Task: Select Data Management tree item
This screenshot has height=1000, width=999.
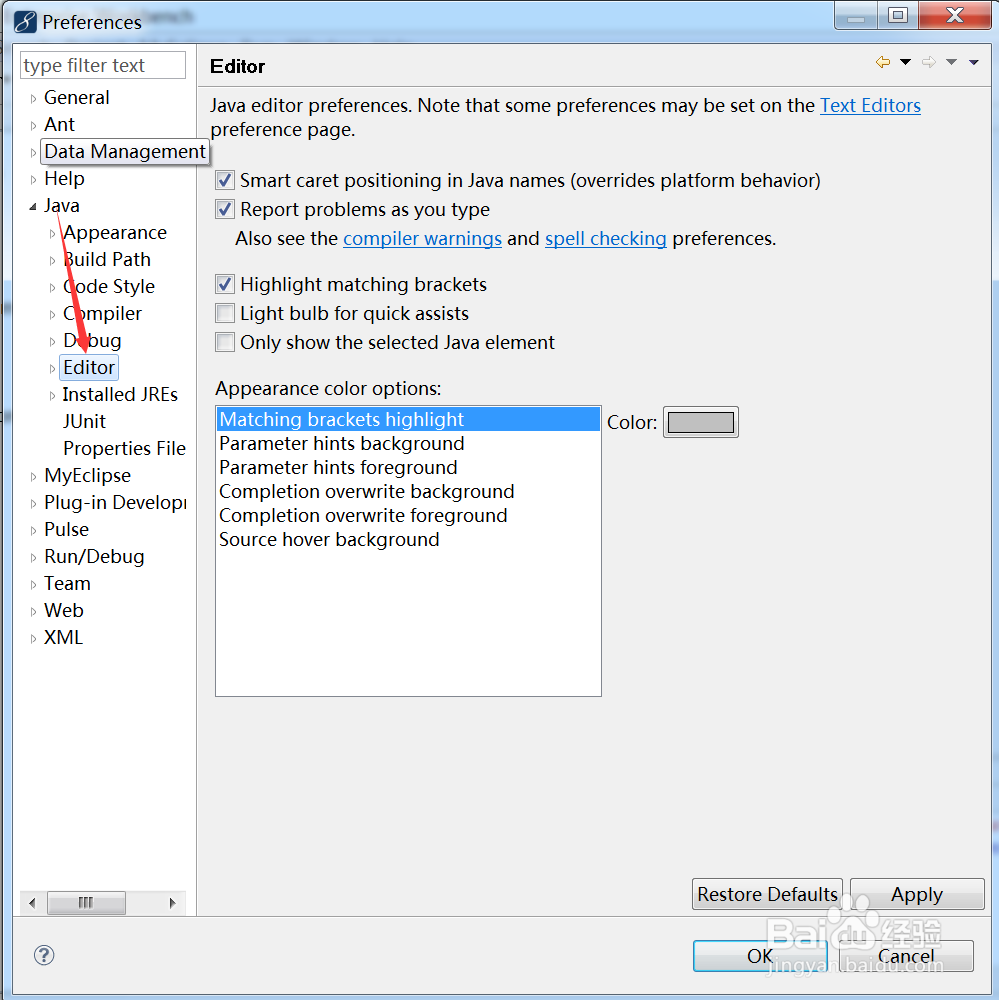Action: pyautogui.click(x=125, y=152)
